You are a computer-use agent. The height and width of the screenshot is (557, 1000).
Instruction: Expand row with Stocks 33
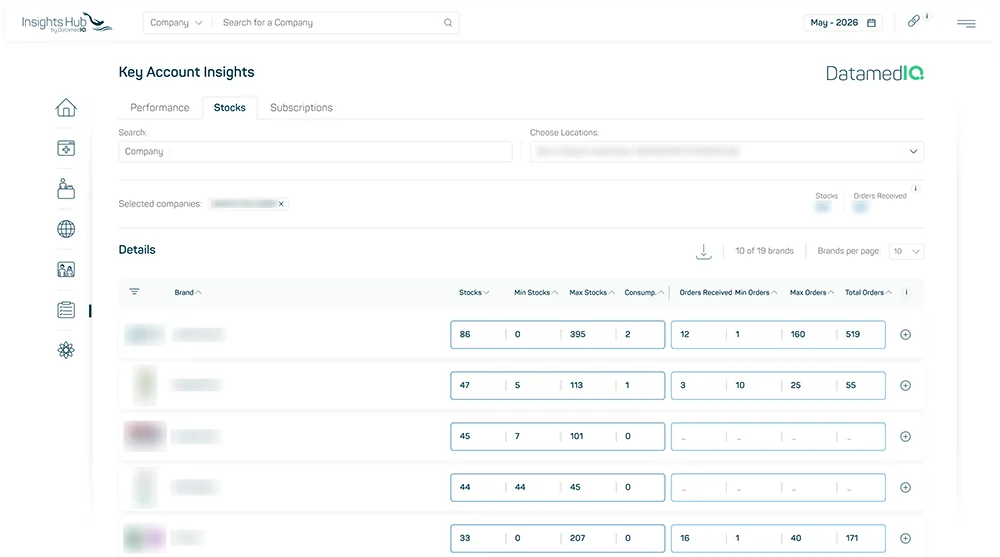click(905, 538)
